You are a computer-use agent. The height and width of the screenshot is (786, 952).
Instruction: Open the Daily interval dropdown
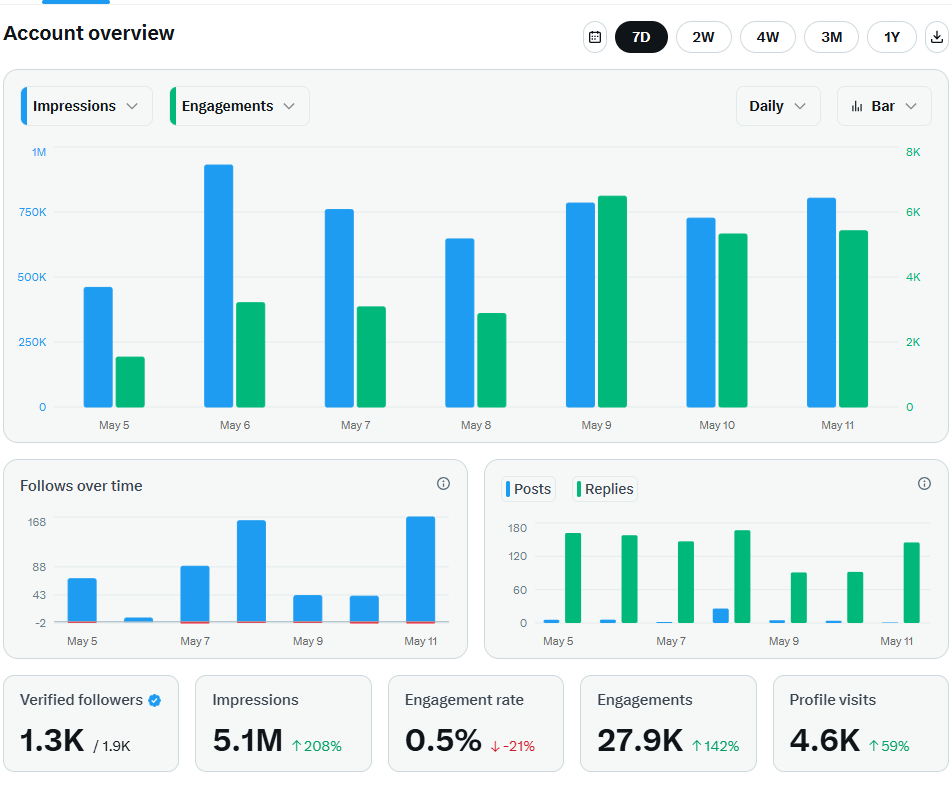point(778,106)
